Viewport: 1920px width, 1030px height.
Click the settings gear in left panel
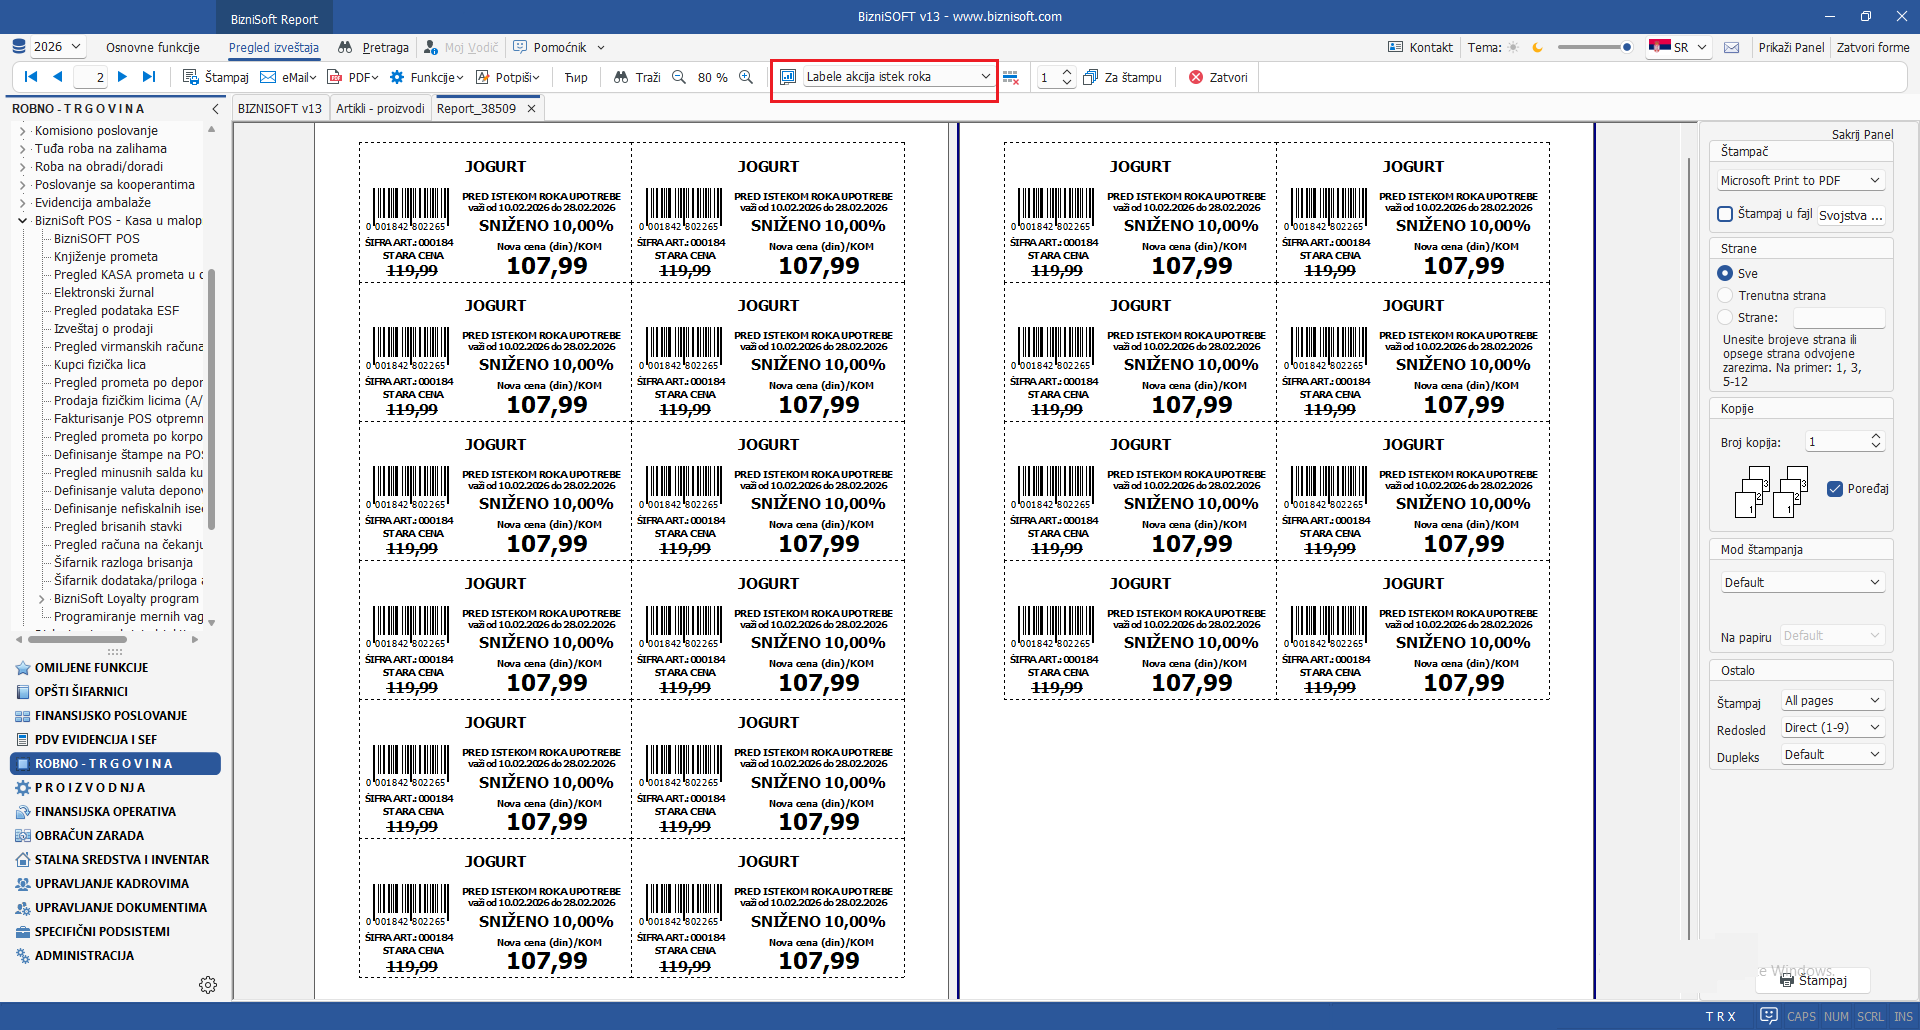coord(208,985)
